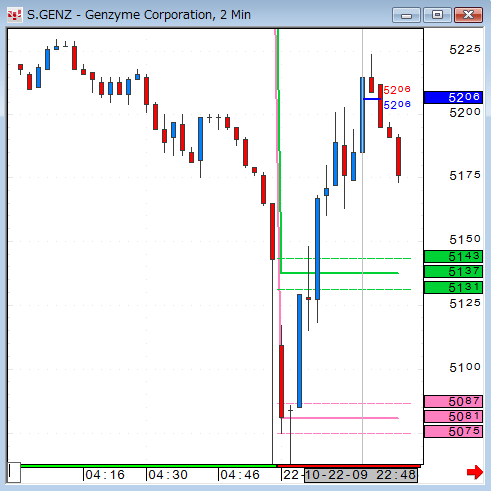Select the blue 5206 current price label
Viewport: 491px width, 491px height.
tap(453, 98)
